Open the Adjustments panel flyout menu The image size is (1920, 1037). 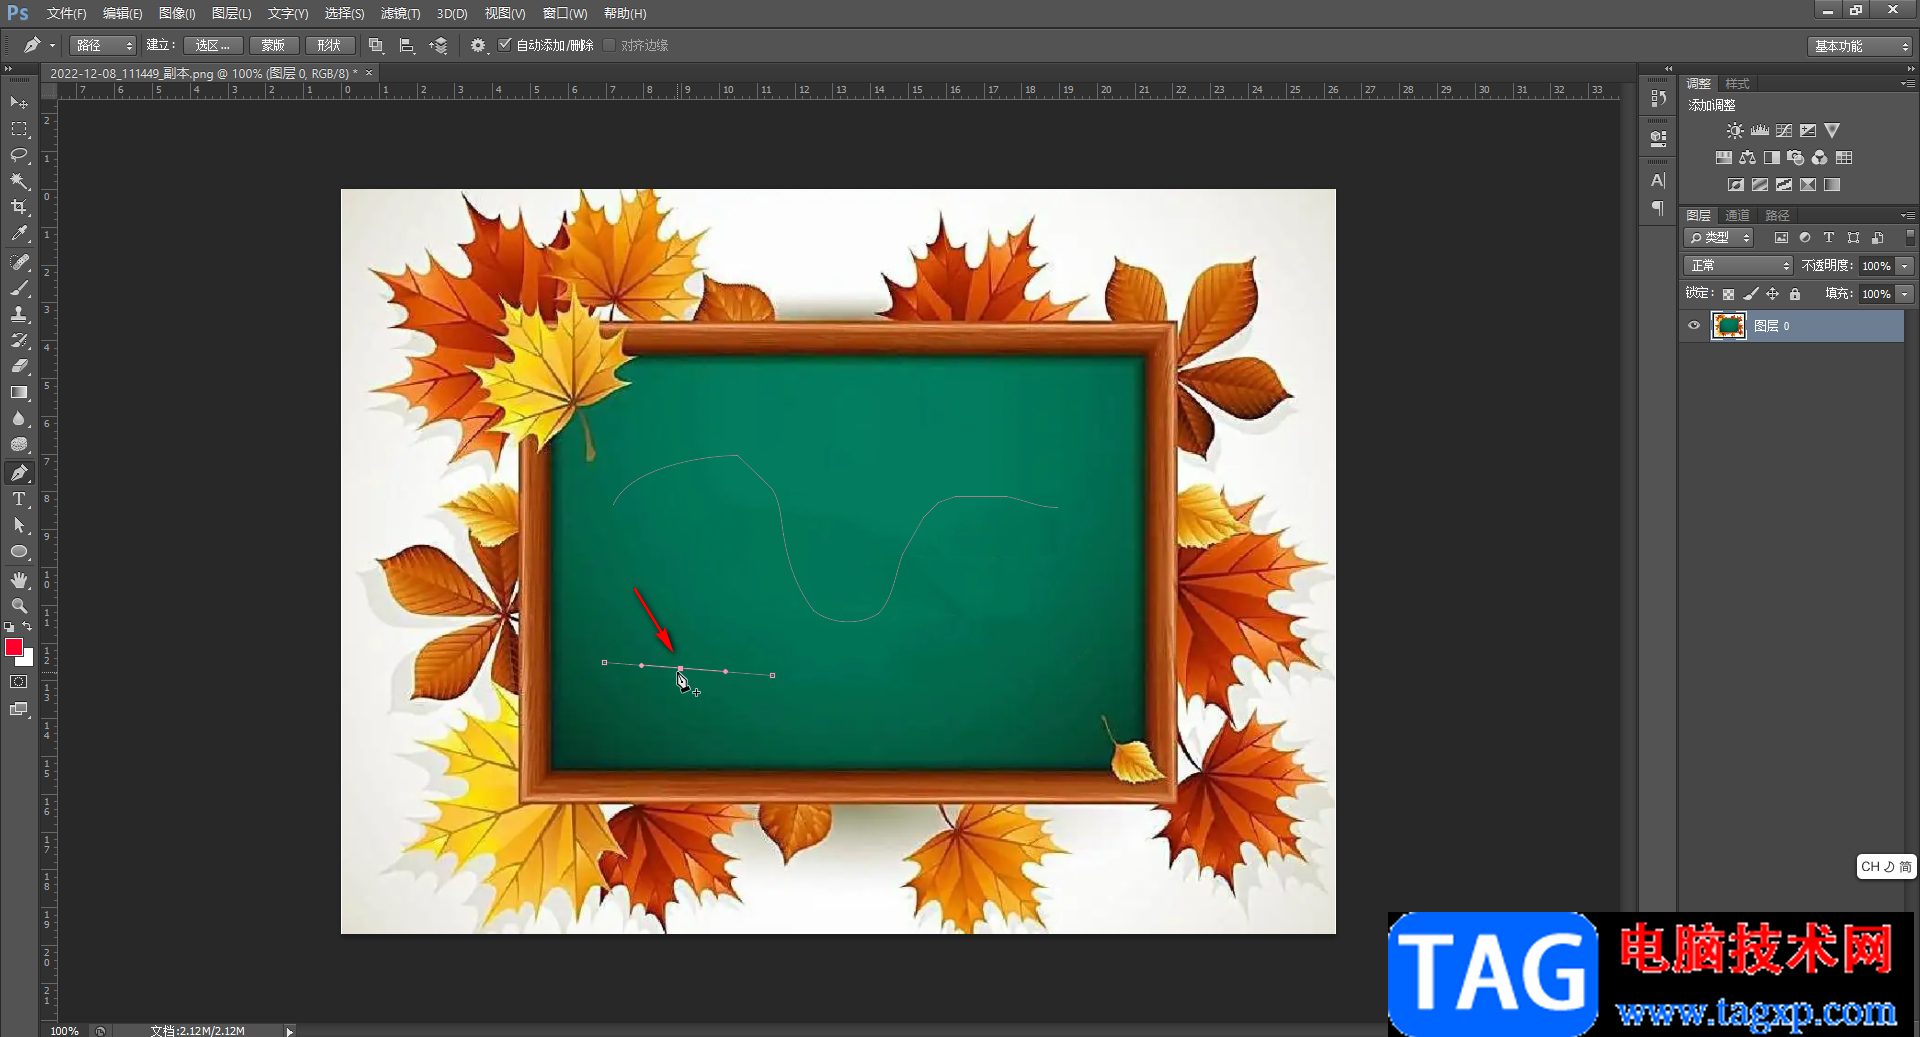click(1907, 83)
